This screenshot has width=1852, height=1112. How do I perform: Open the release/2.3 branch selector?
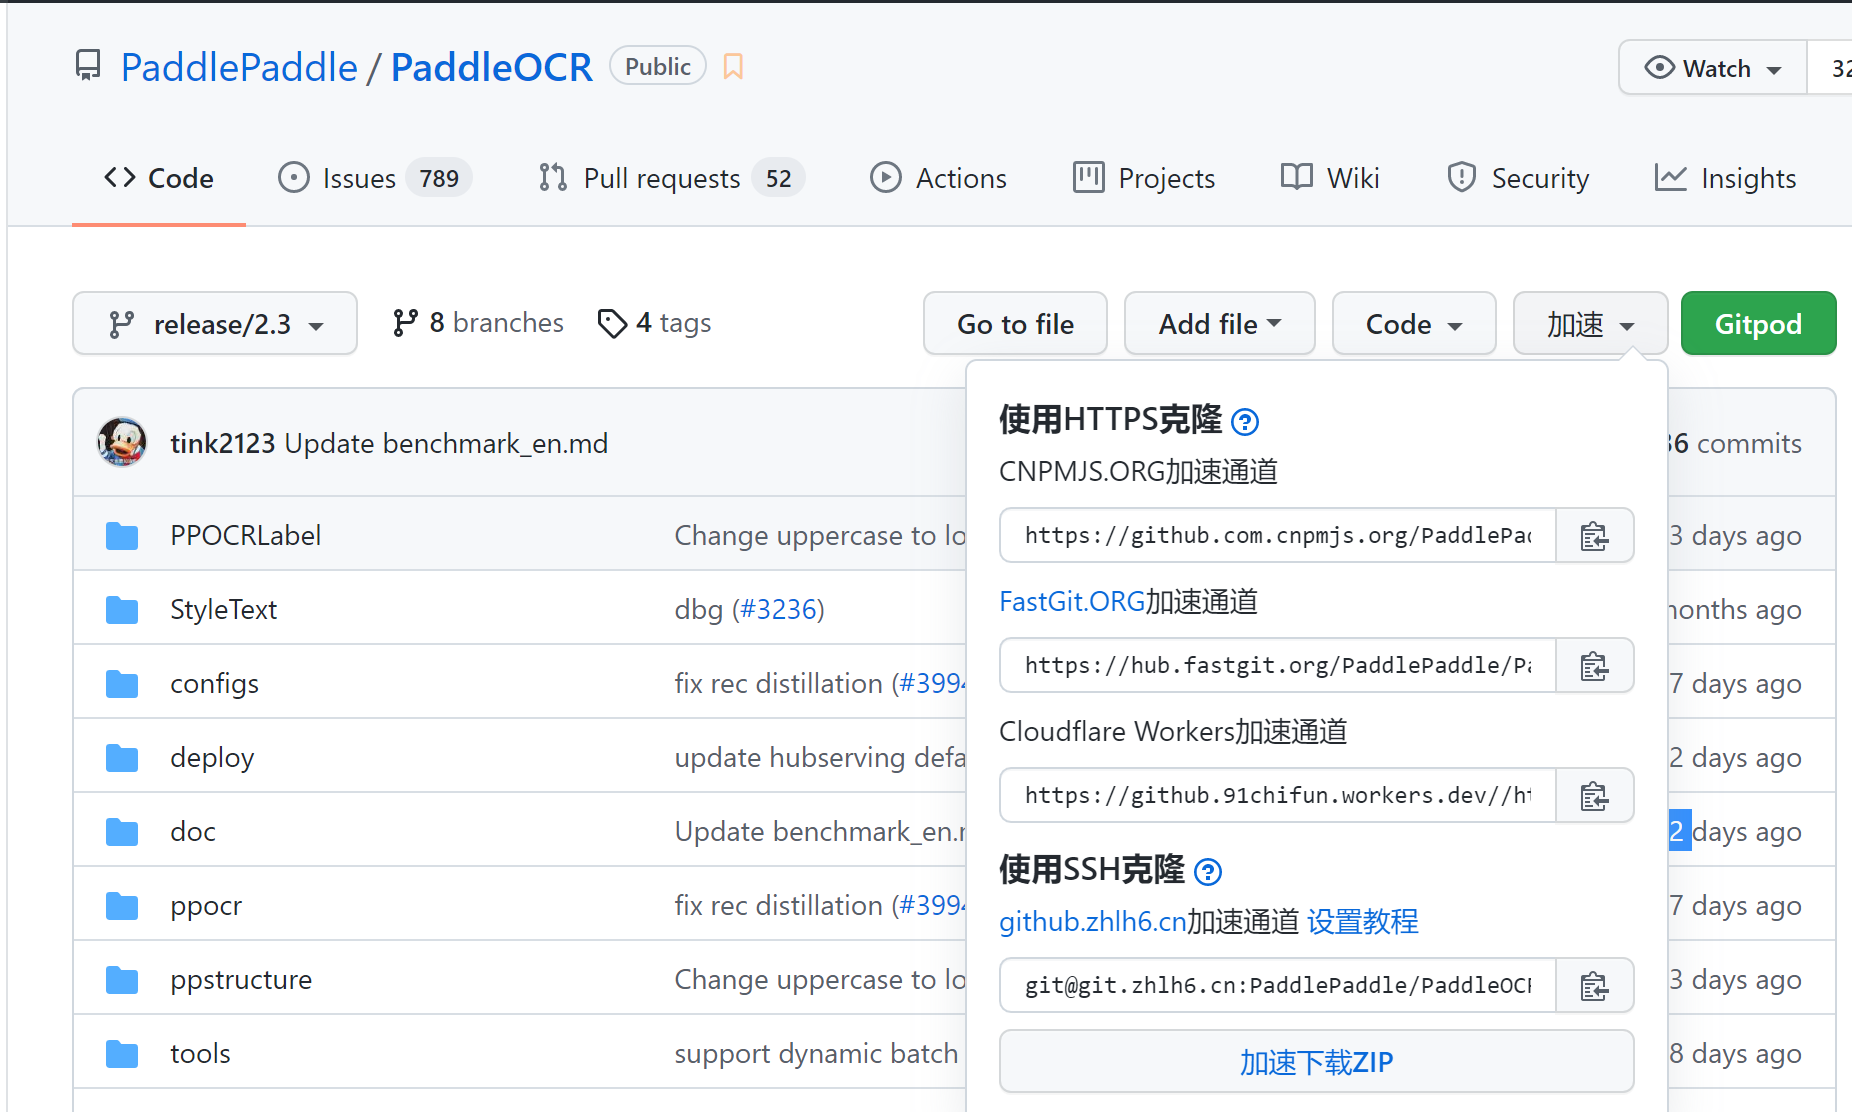tap(215, 323)
